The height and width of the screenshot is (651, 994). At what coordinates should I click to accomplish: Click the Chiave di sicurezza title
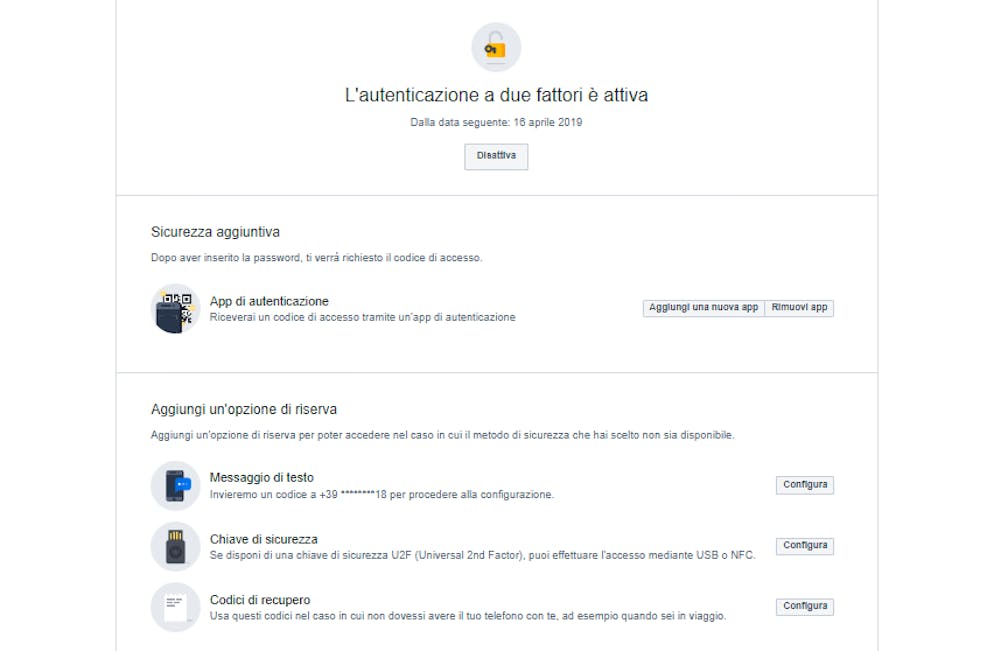(x=264, y=539)
